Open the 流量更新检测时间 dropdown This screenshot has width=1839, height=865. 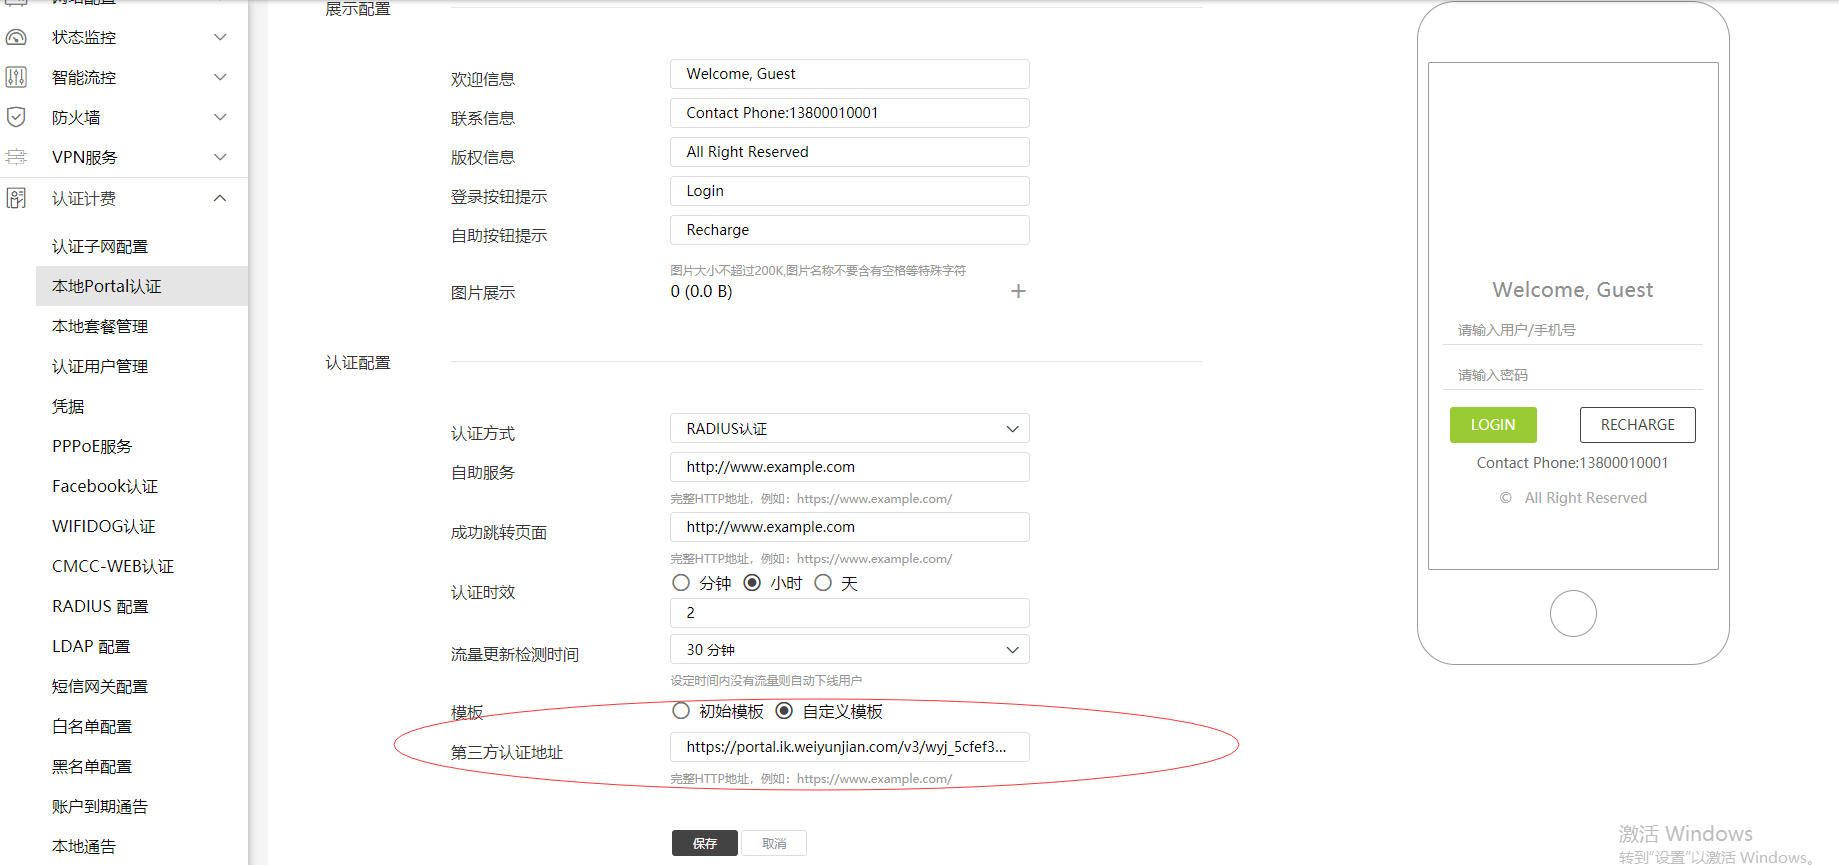849,650
